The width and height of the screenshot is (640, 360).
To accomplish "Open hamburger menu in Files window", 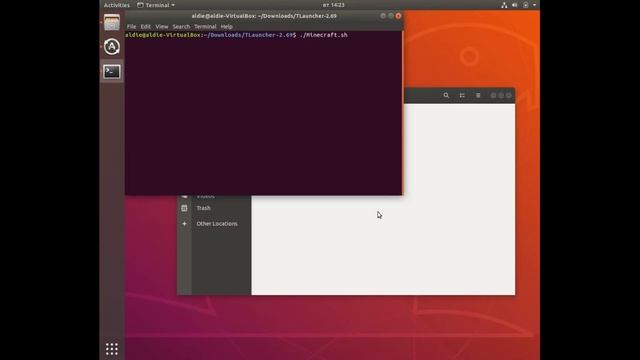I will point(478,95).
